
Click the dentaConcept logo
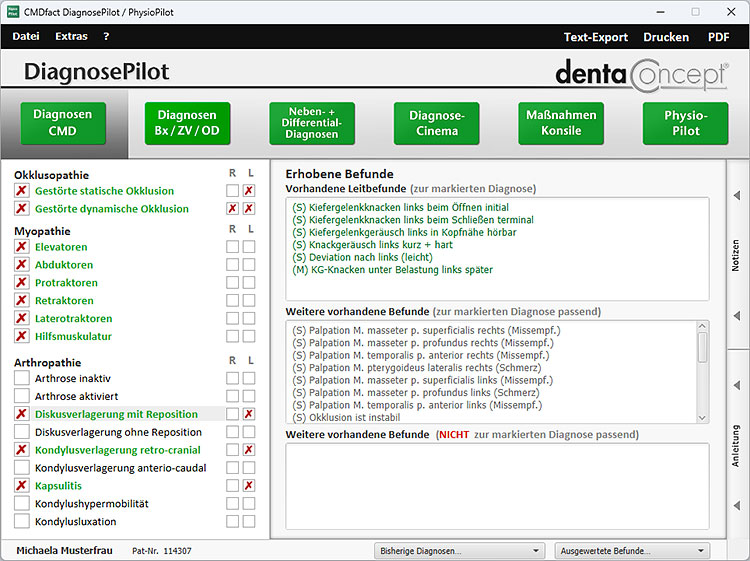pos(642,75)
